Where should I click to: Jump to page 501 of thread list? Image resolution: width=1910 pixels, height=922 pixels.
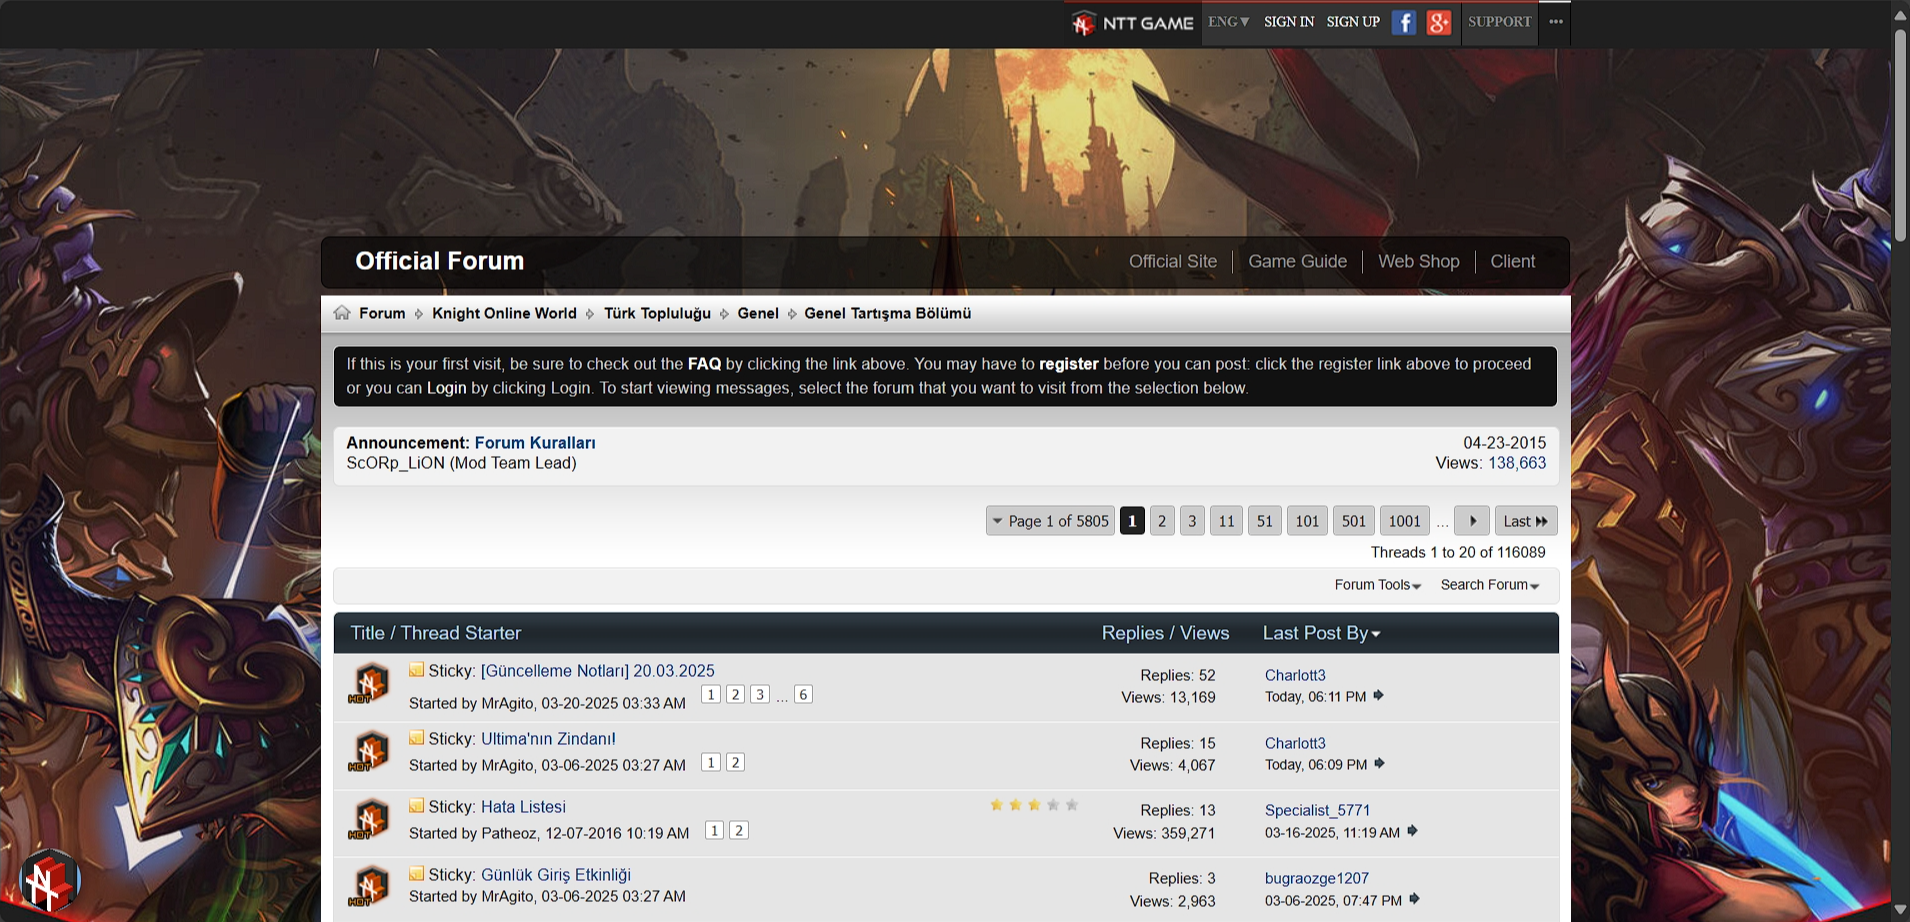1354,521
